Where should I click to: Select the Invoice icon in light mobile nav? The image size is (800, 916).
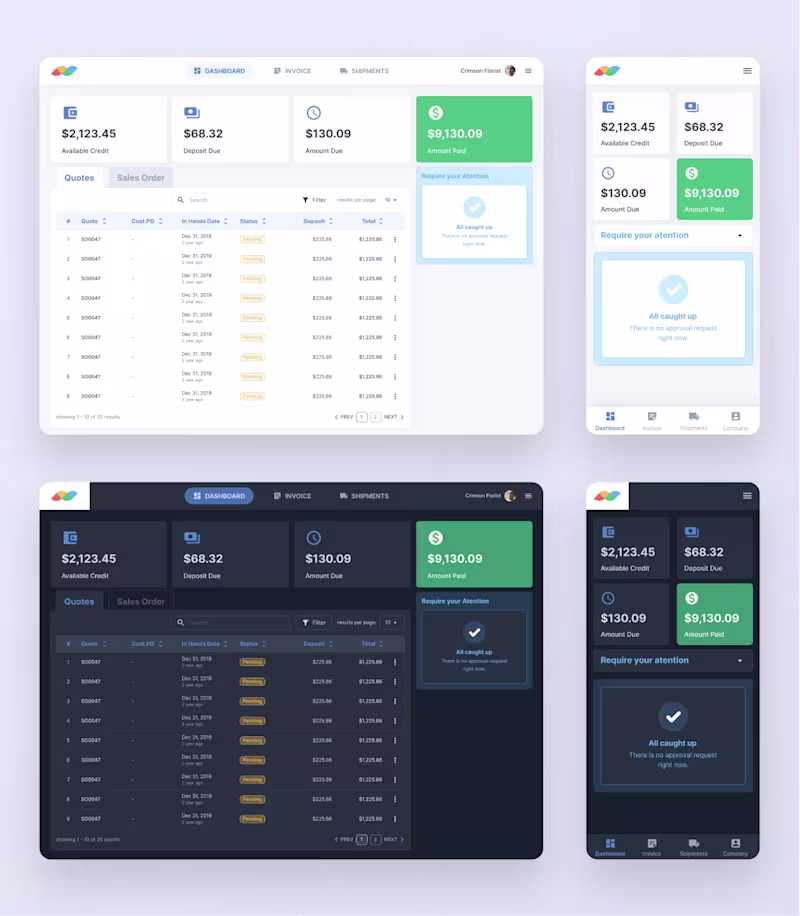652,417
